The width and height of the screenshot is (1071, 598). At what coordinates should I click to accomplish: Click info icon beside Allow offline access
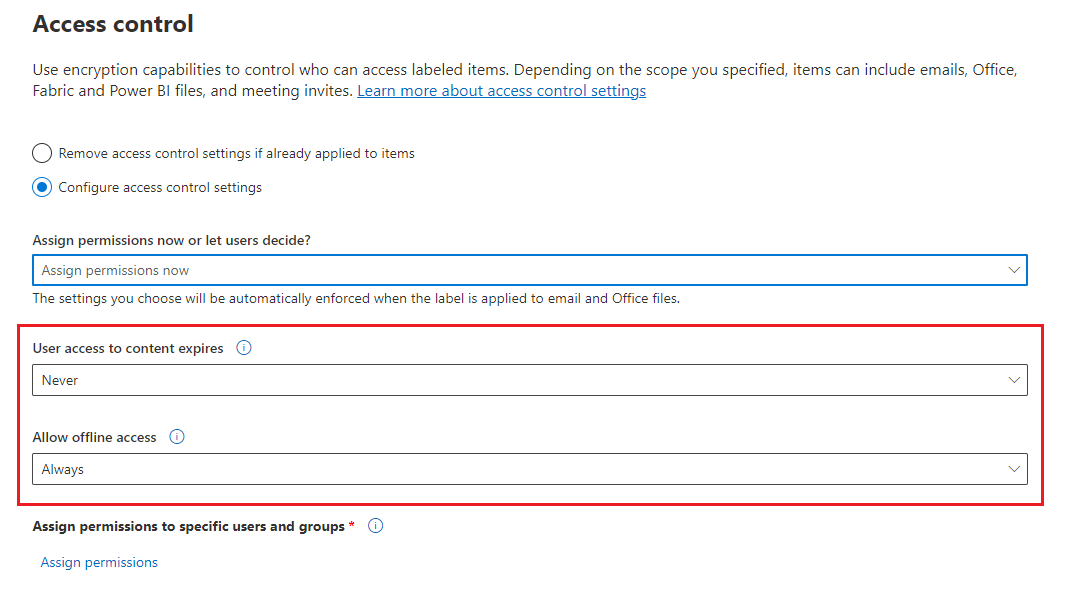(x=177, y=437)
